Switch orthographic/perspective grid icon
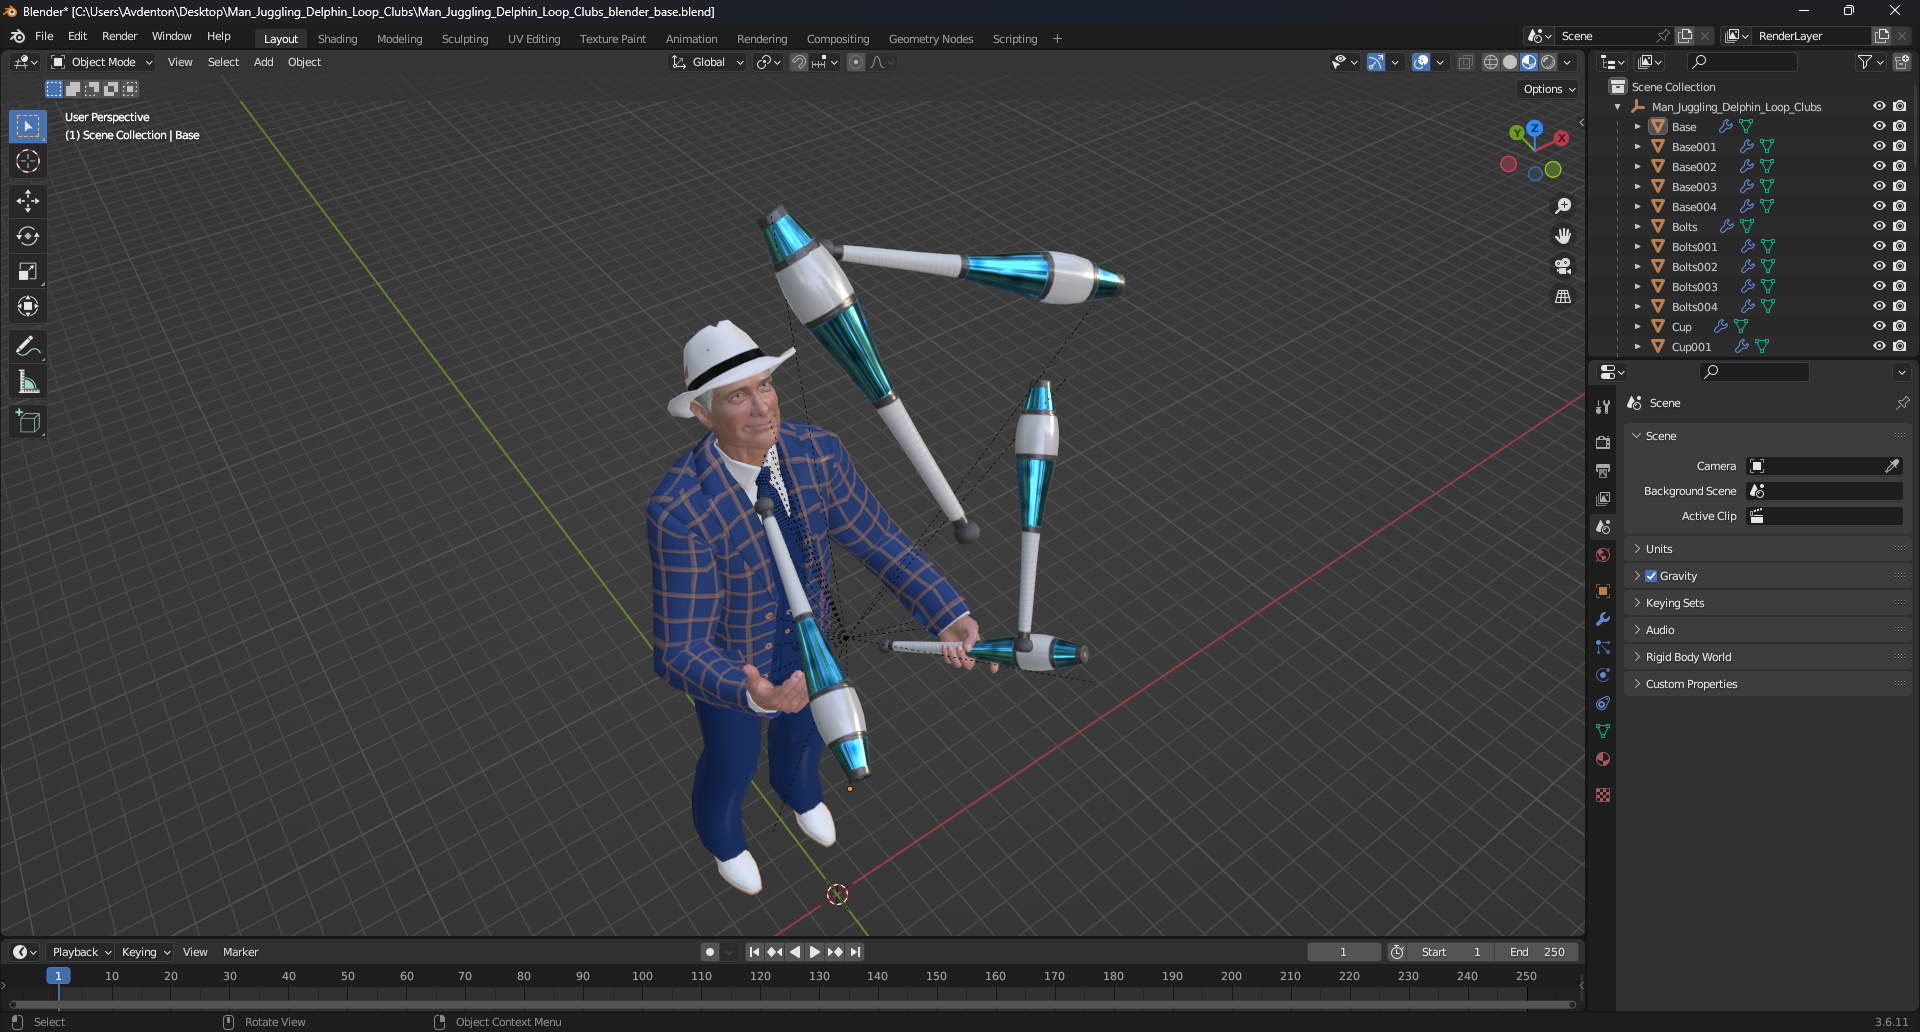Image resolution: width=1920 pixels, height=1032 pixels. tap(1563, 297)
